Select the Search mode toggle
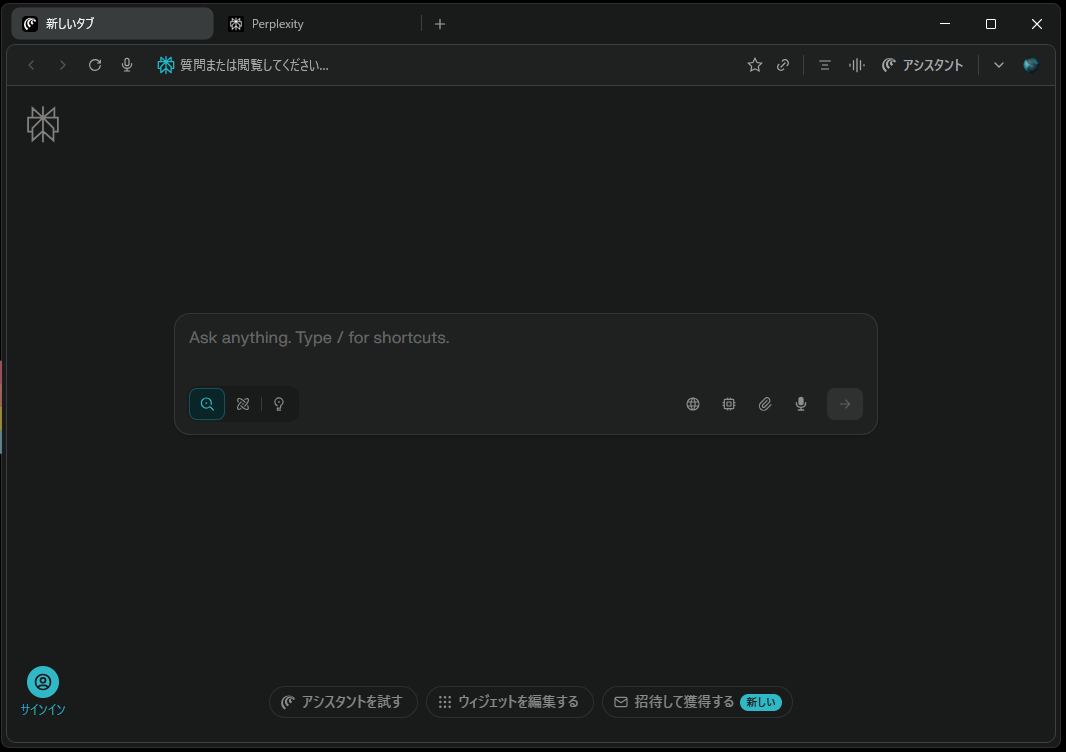The width and height of the screenshot is (1066, 752). click(207, 404)
